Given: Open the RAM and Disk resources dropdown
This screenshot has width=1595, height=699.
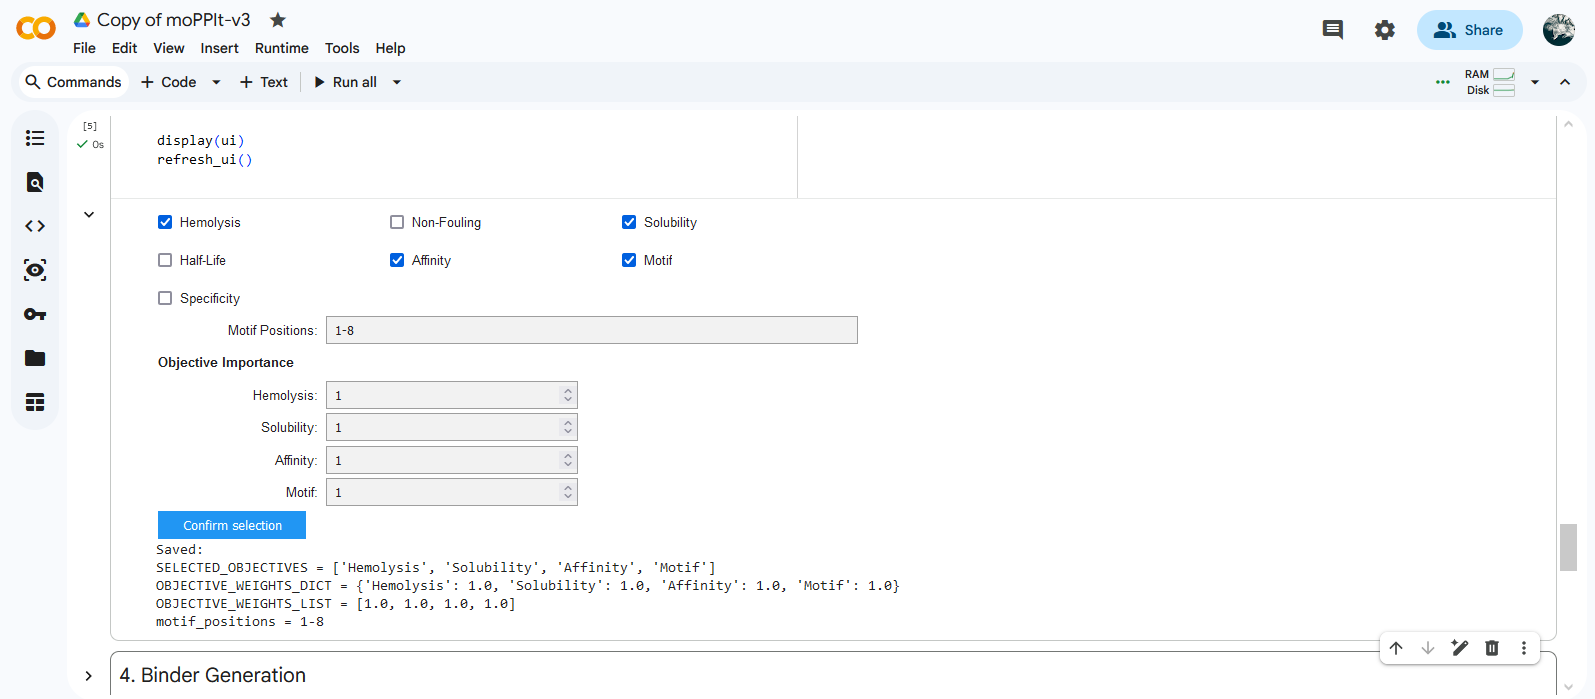Looking at the screenshot, I should [1534, 82].
